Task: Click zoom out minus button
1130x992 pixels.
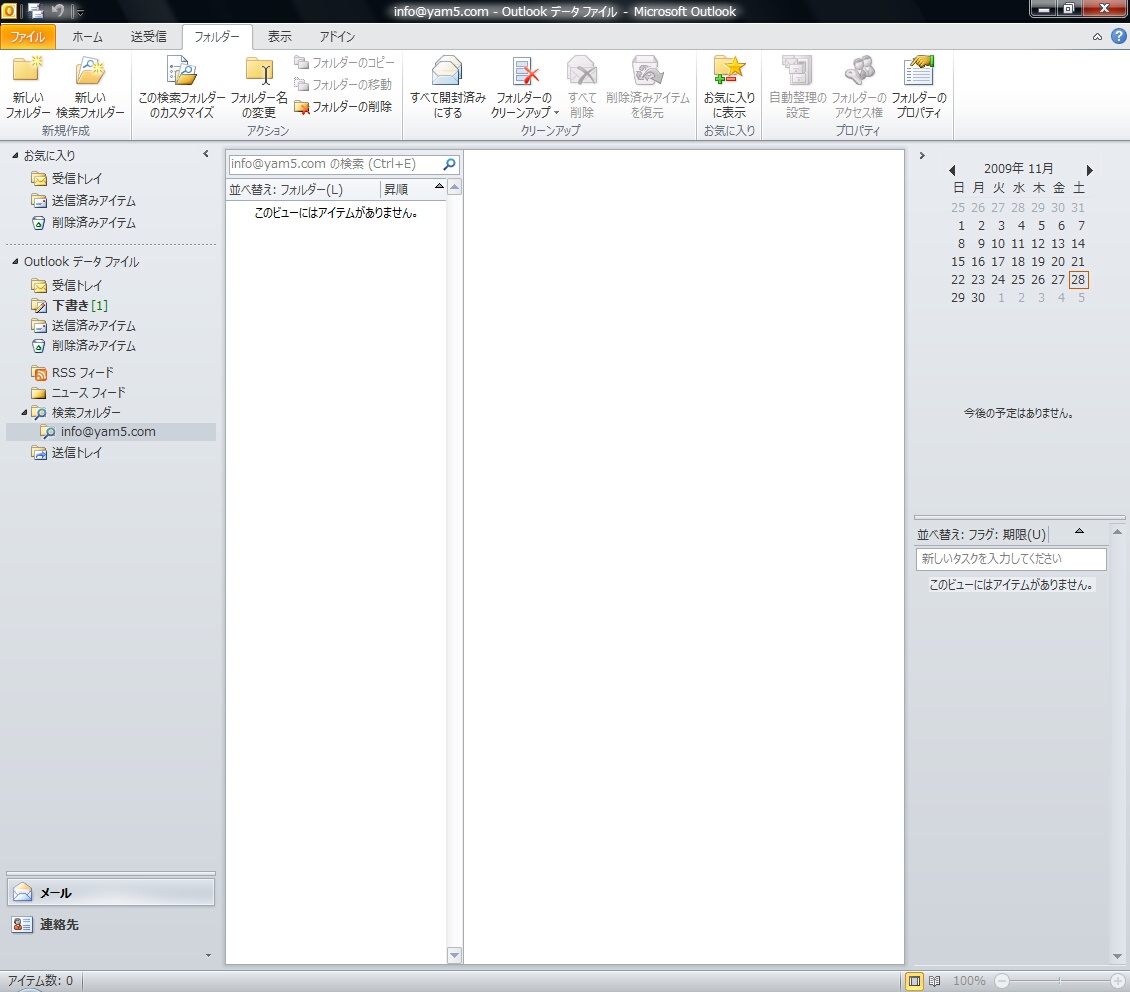Action: pos(1002,980)
